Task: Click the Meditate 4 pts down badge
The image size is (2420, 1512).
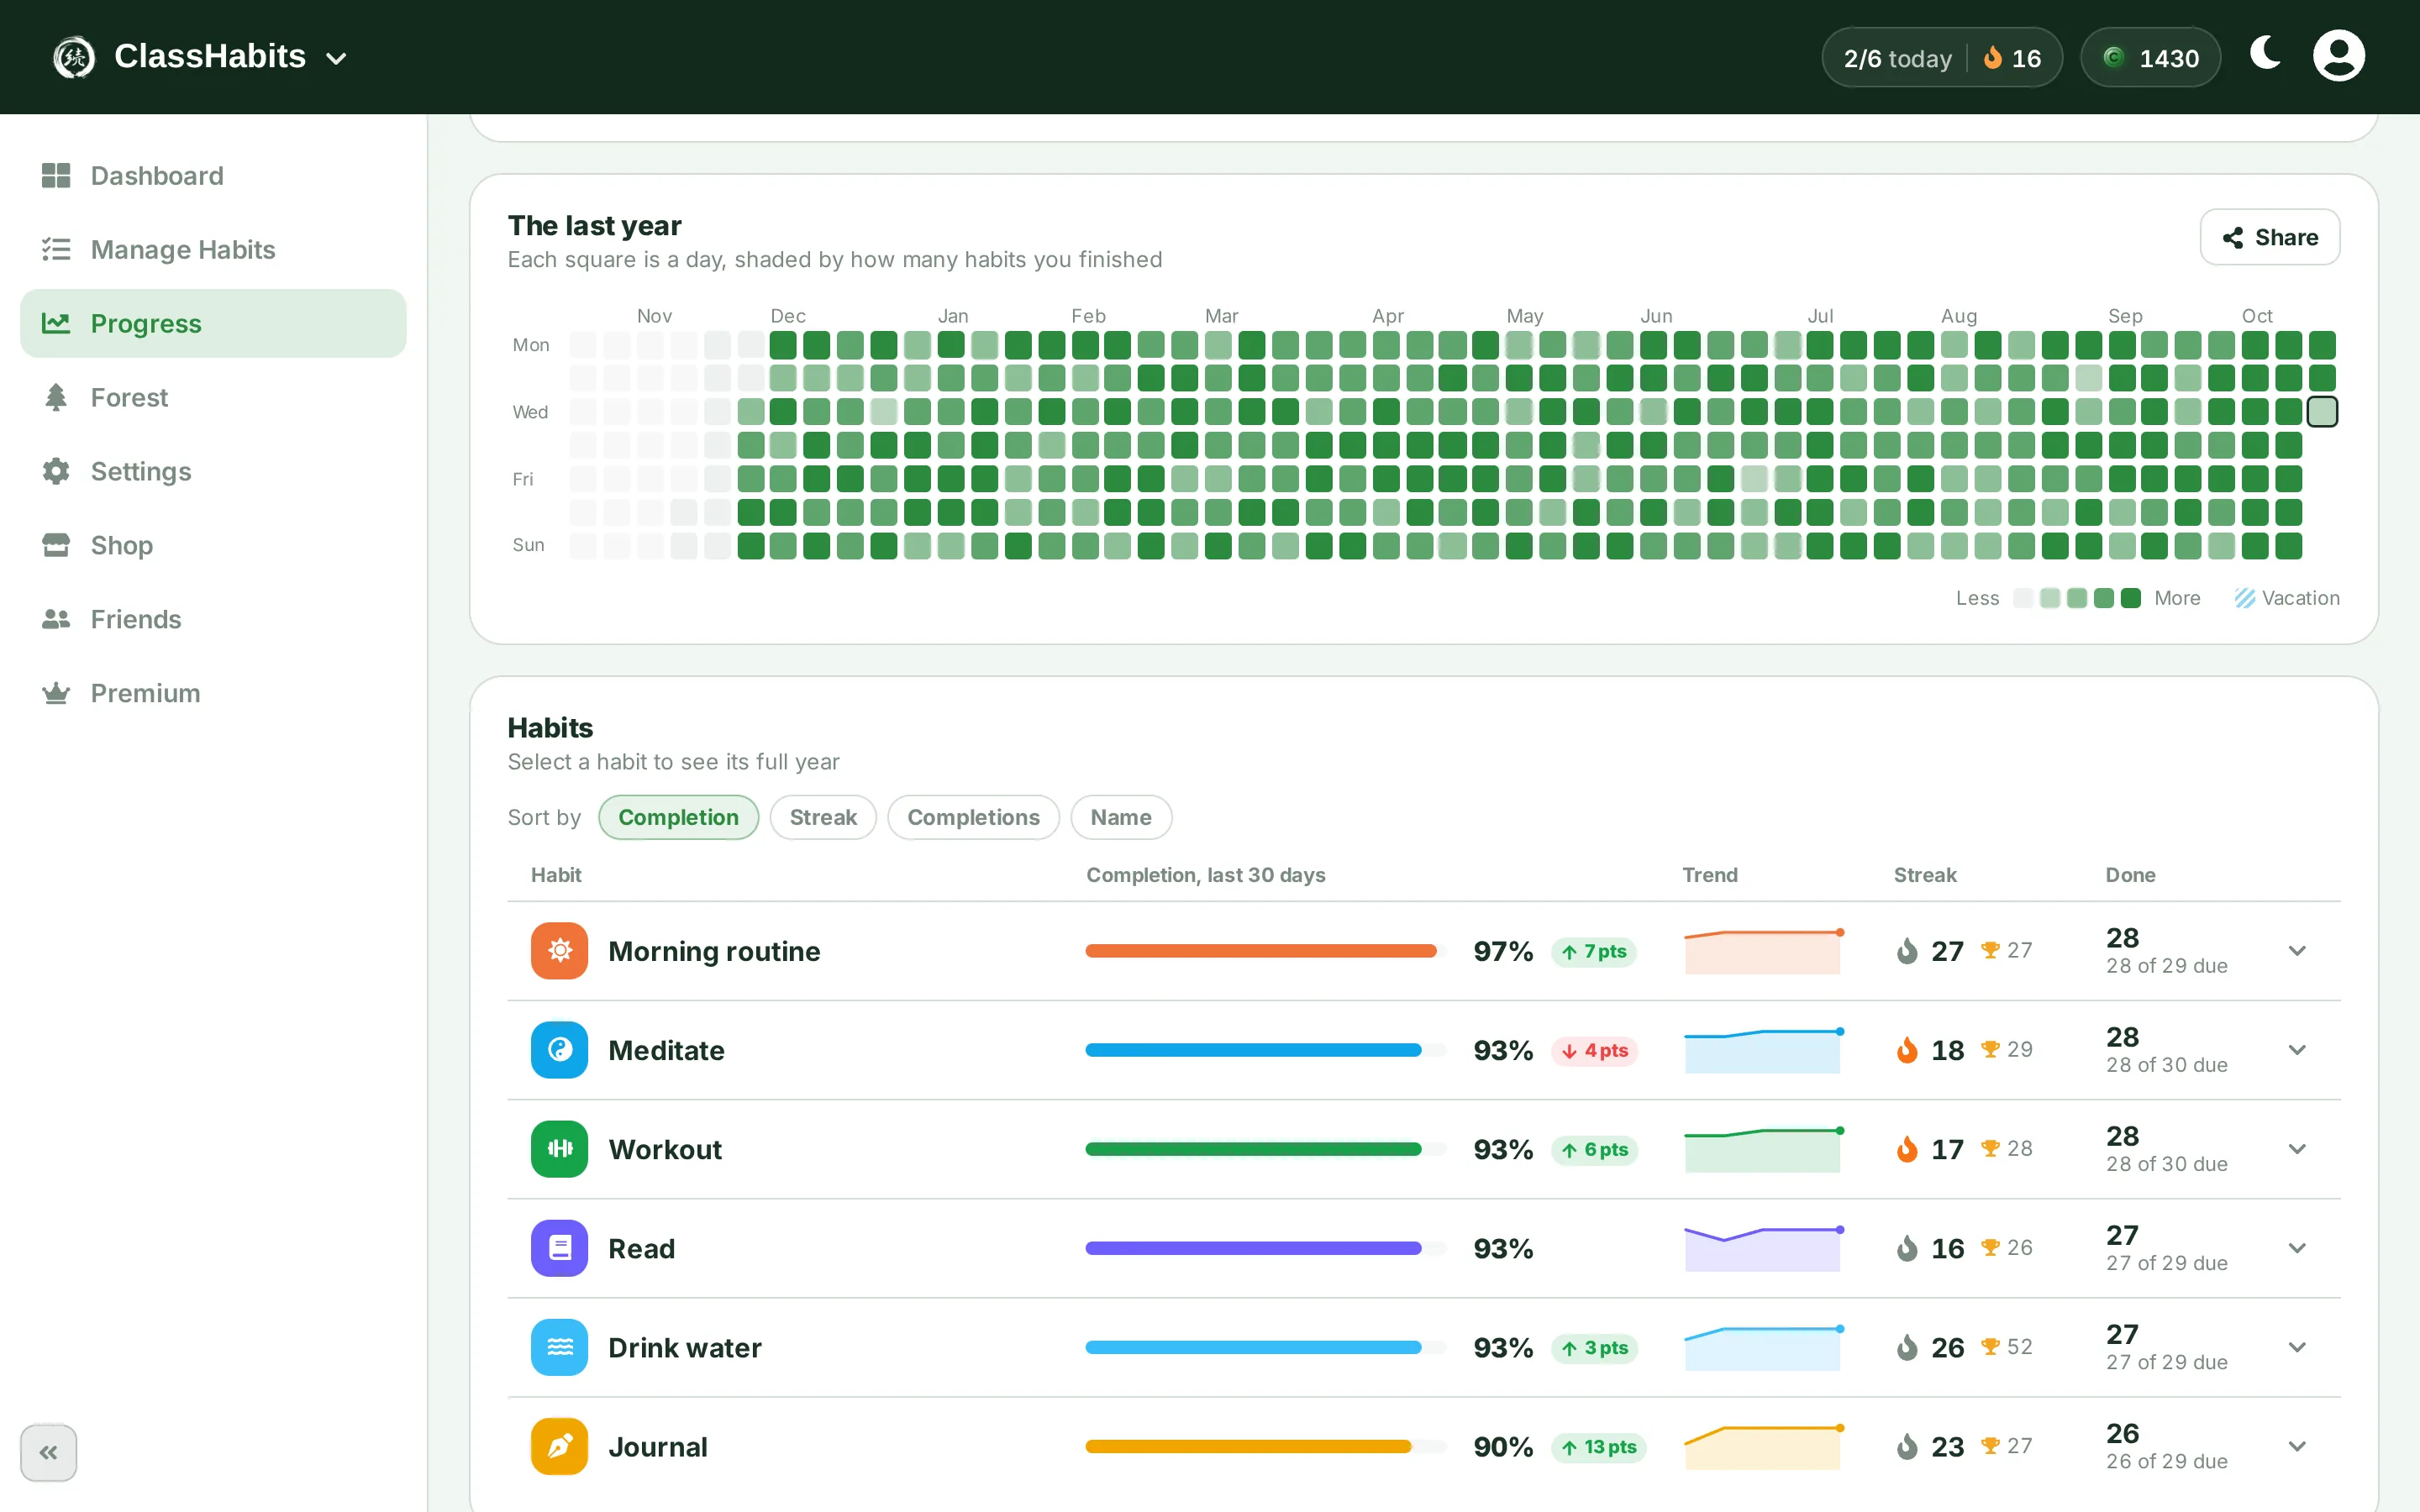Action: click(x=1596, y=1051)
